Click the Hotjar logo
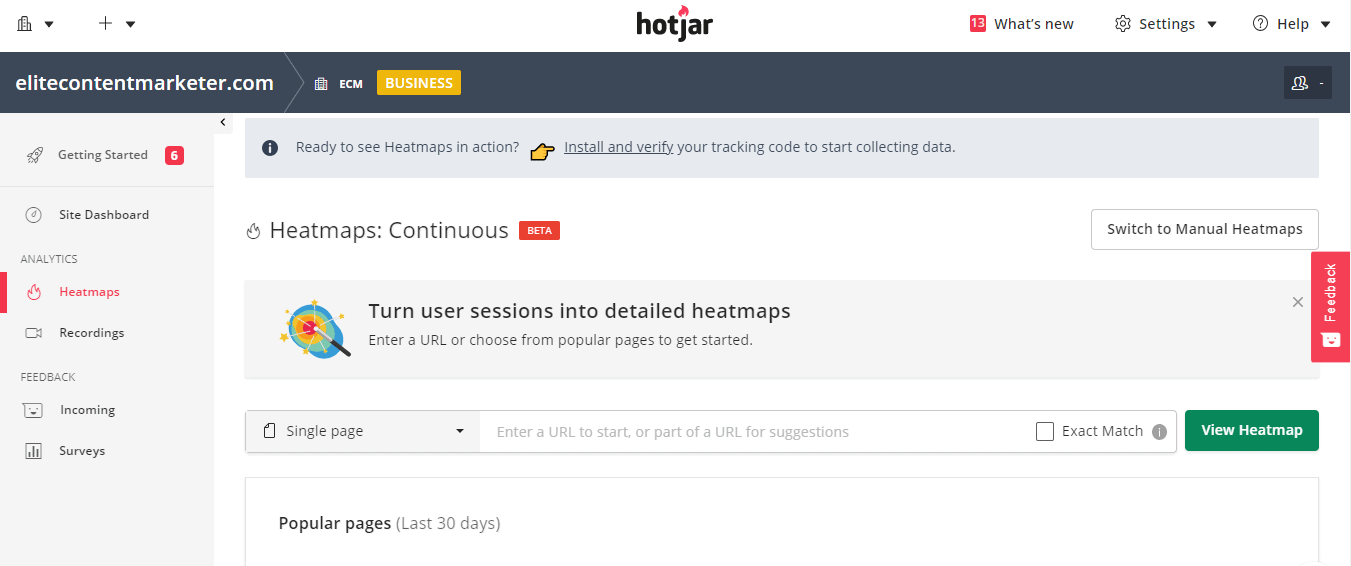This screenshot has width=1351, height=566. point(674,24)
